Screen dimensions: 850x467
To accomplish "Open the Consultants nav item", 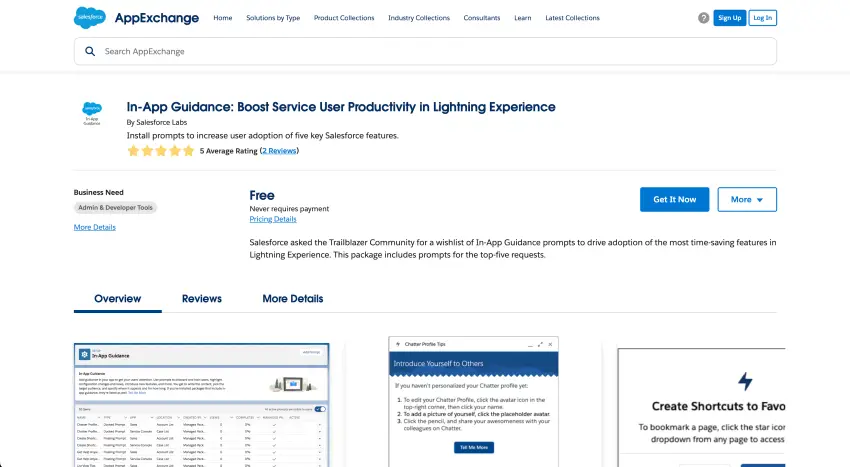I will click(x=483, y=18).
